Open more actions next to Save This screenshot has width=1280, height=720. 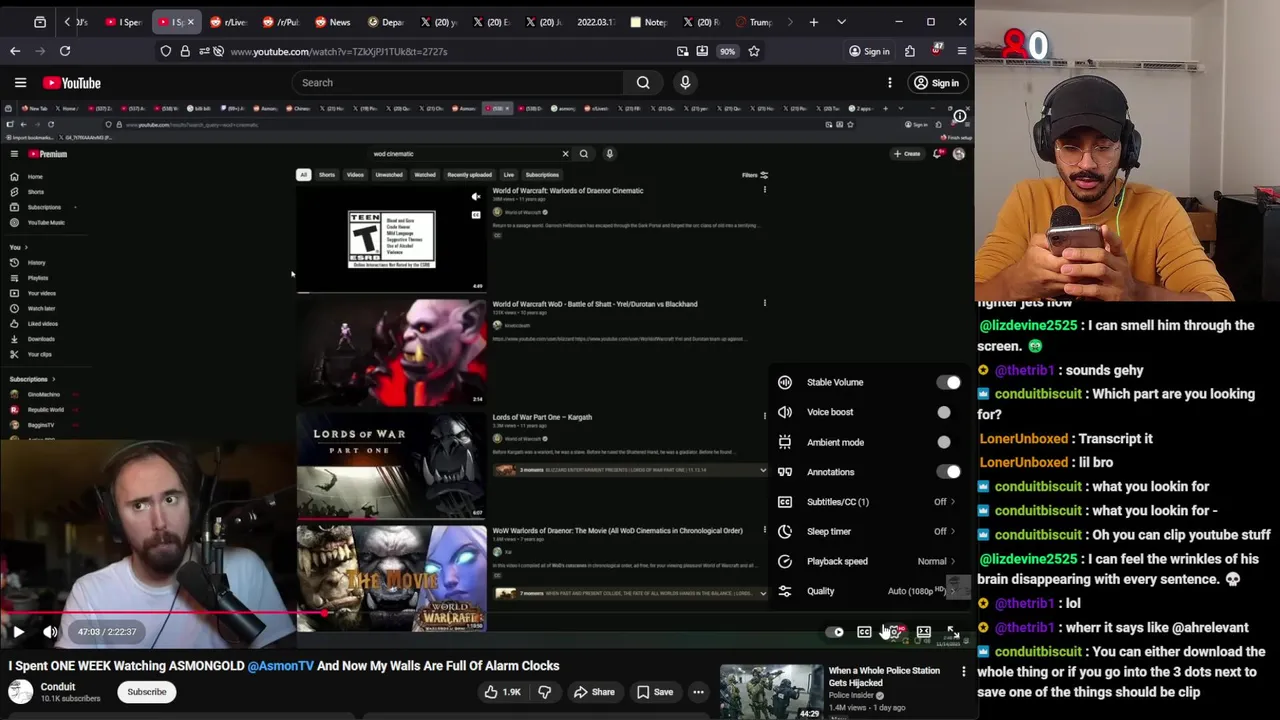[698, 692]
